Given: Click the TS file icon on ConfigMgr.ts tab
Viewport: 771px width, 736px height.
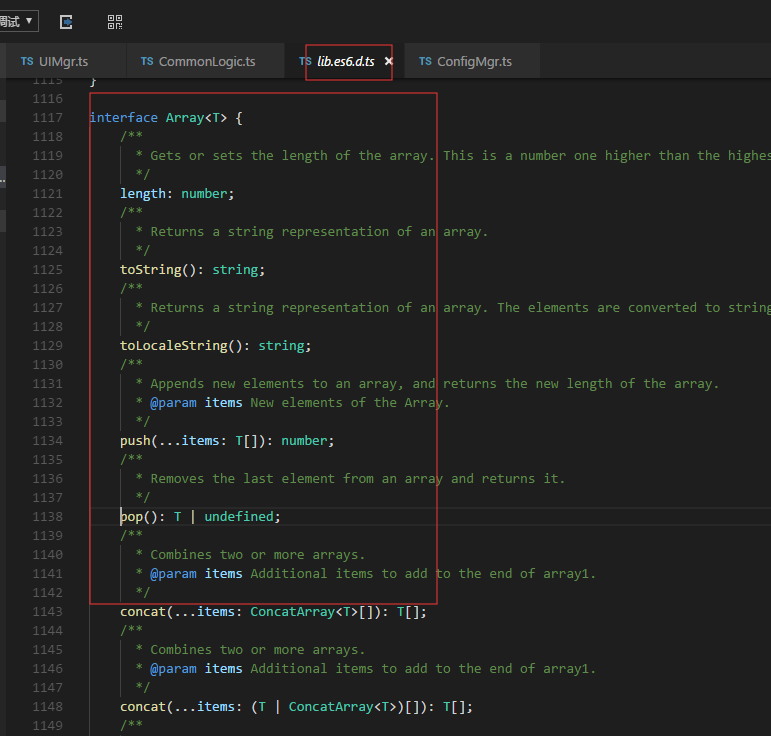Looking at the screenshot, I should coord(425,62).
